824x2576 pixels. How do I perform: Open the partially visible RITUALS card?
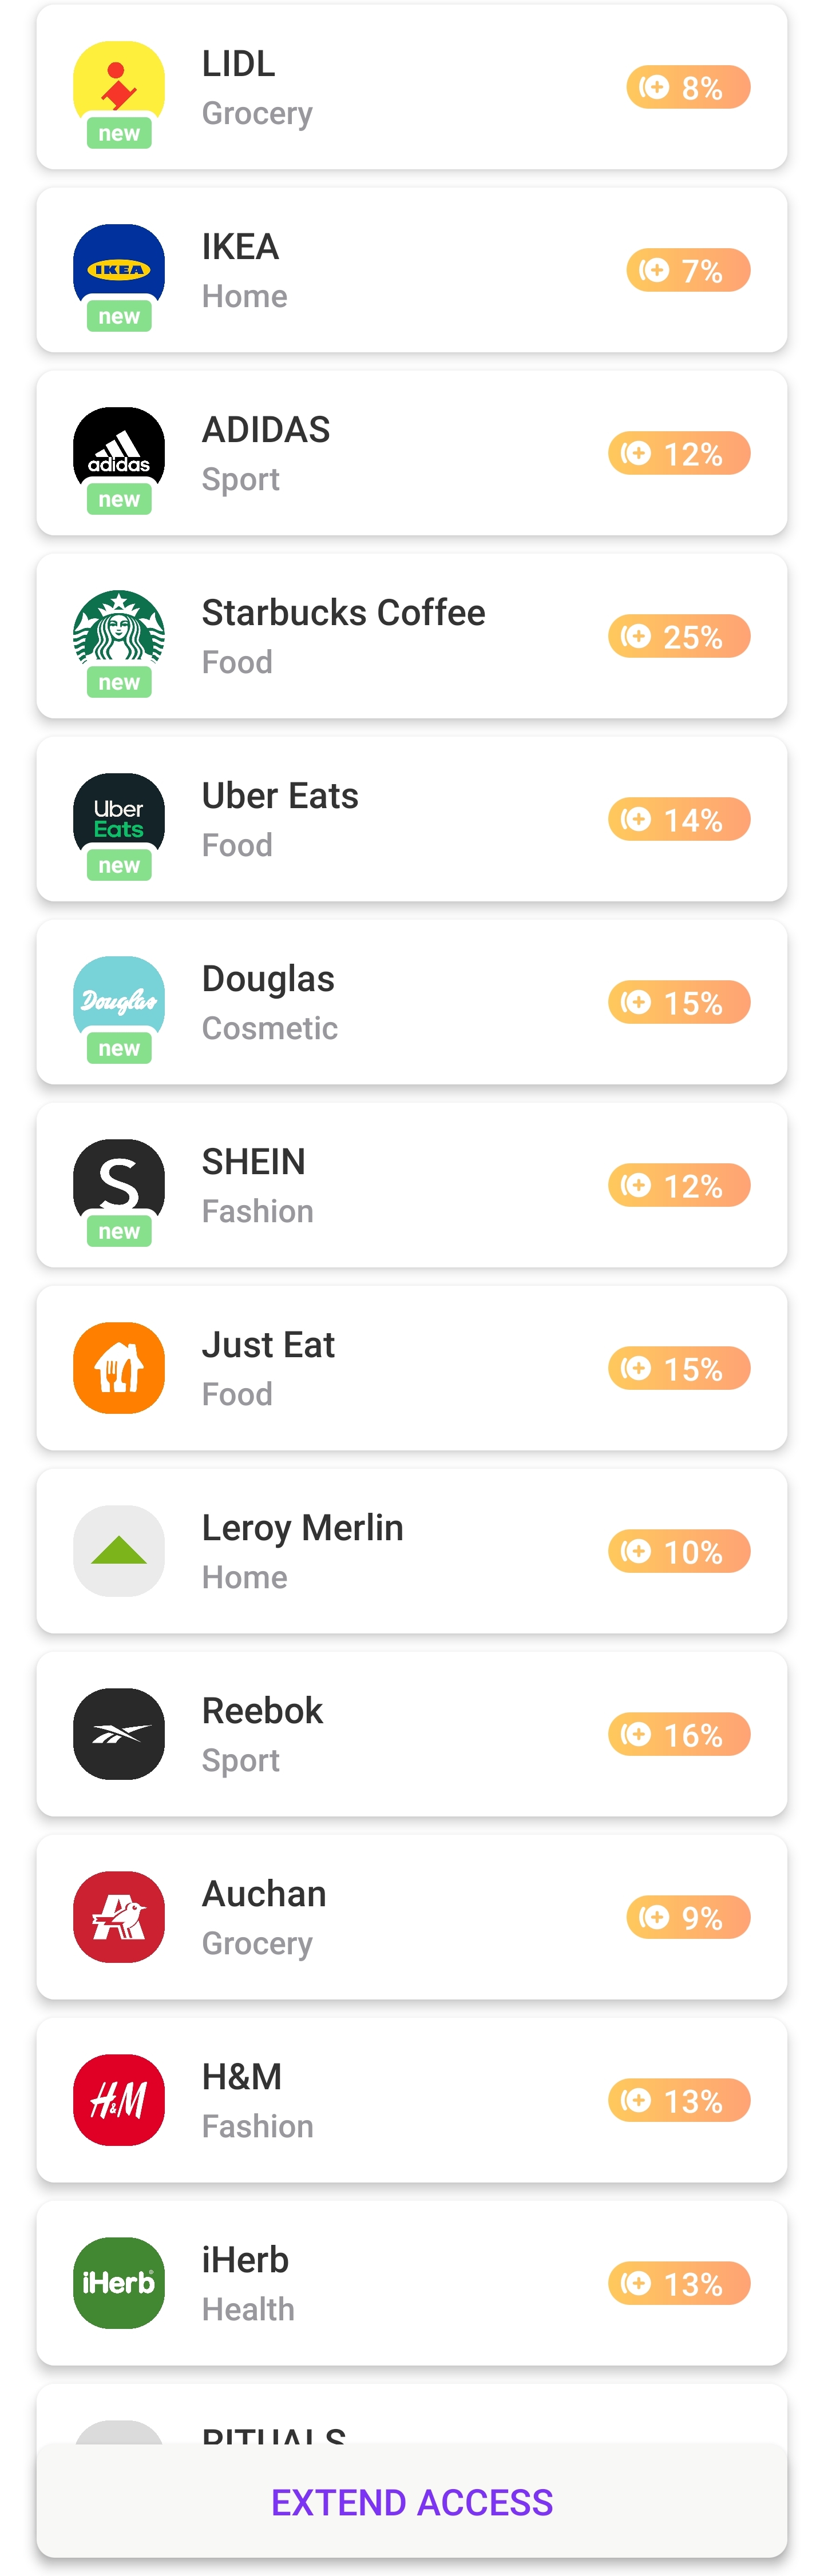click(x=412, y=2415)
